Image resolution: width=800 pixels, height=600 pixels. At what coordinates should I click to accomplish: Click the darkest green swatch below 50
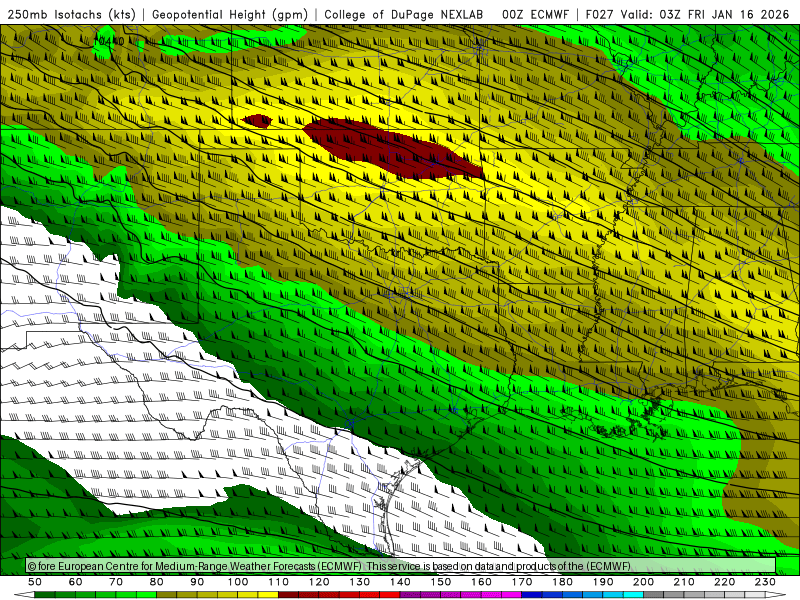click(45, 595)
